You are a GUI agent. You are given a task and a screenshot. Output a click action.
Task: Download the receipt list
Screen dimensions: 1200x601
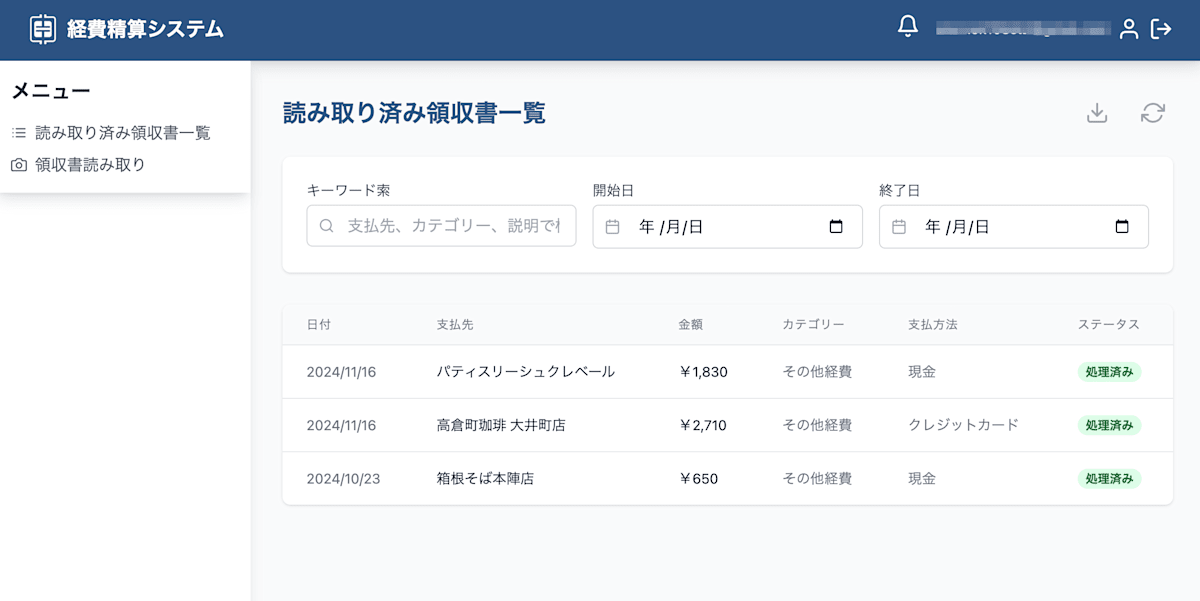tap(1097, 113)
